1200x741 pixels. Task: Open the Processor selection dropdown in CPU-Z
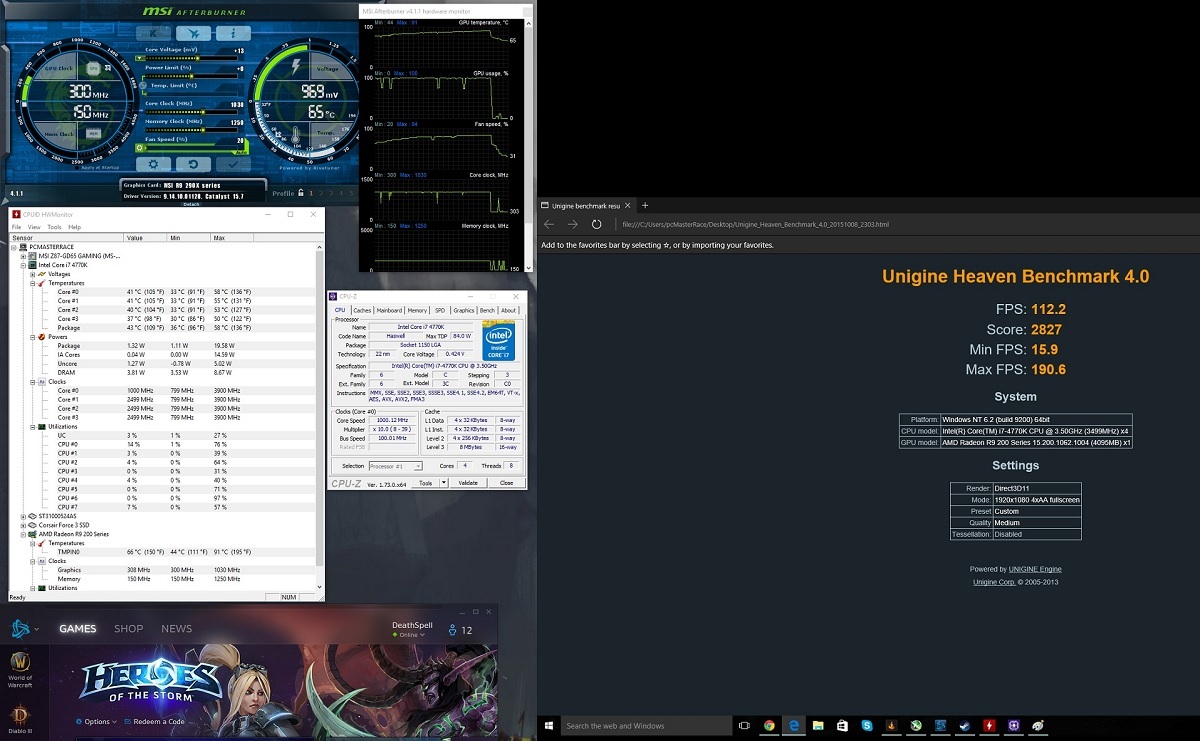[x=418, y=466]
